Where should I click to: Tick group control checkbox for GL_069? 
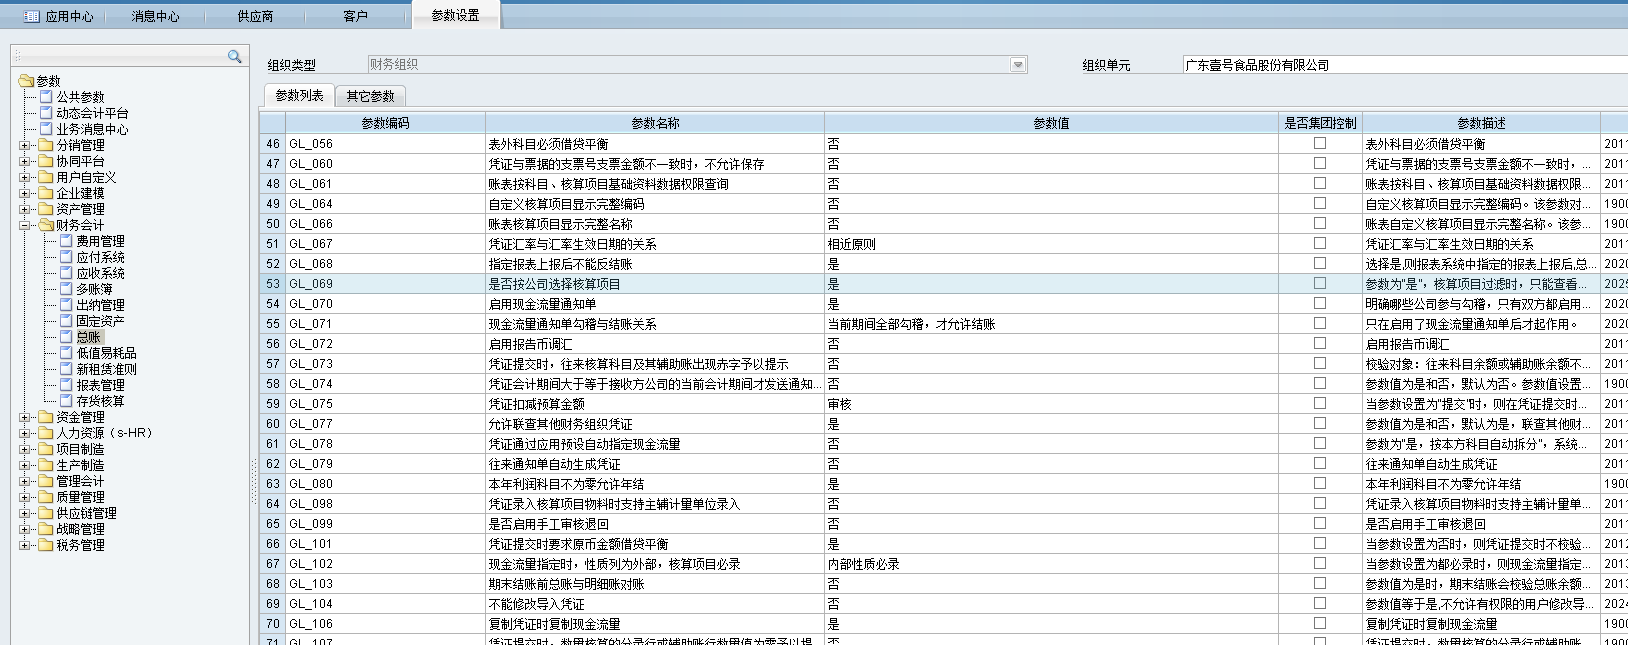[1320, 284]
